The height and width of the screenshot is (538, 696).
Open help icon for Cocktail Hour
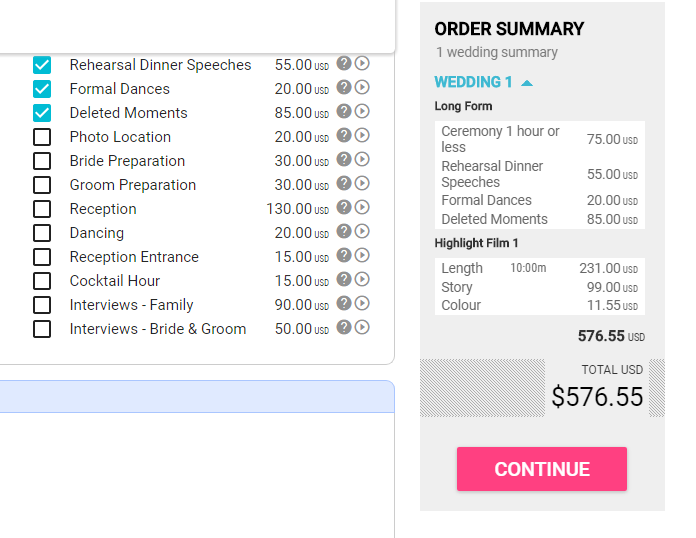[344, 279]
